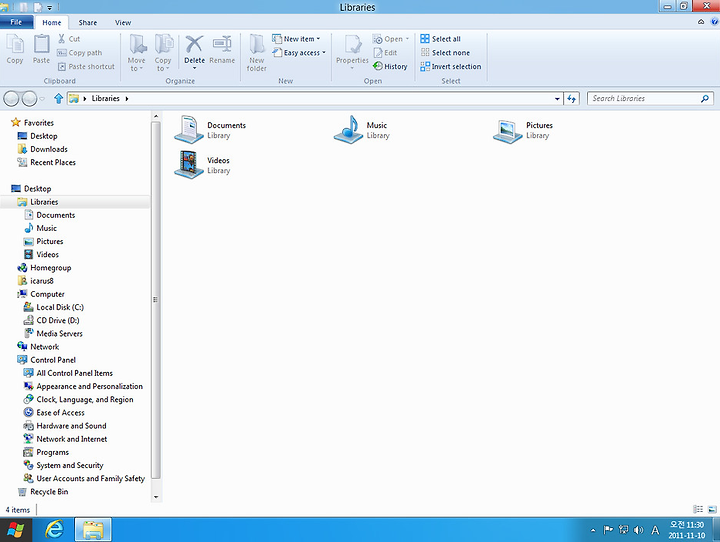Click the navigation pane scrollbar thumb
Viewport: 720px width, 542px height.
(x=156, y=300)
